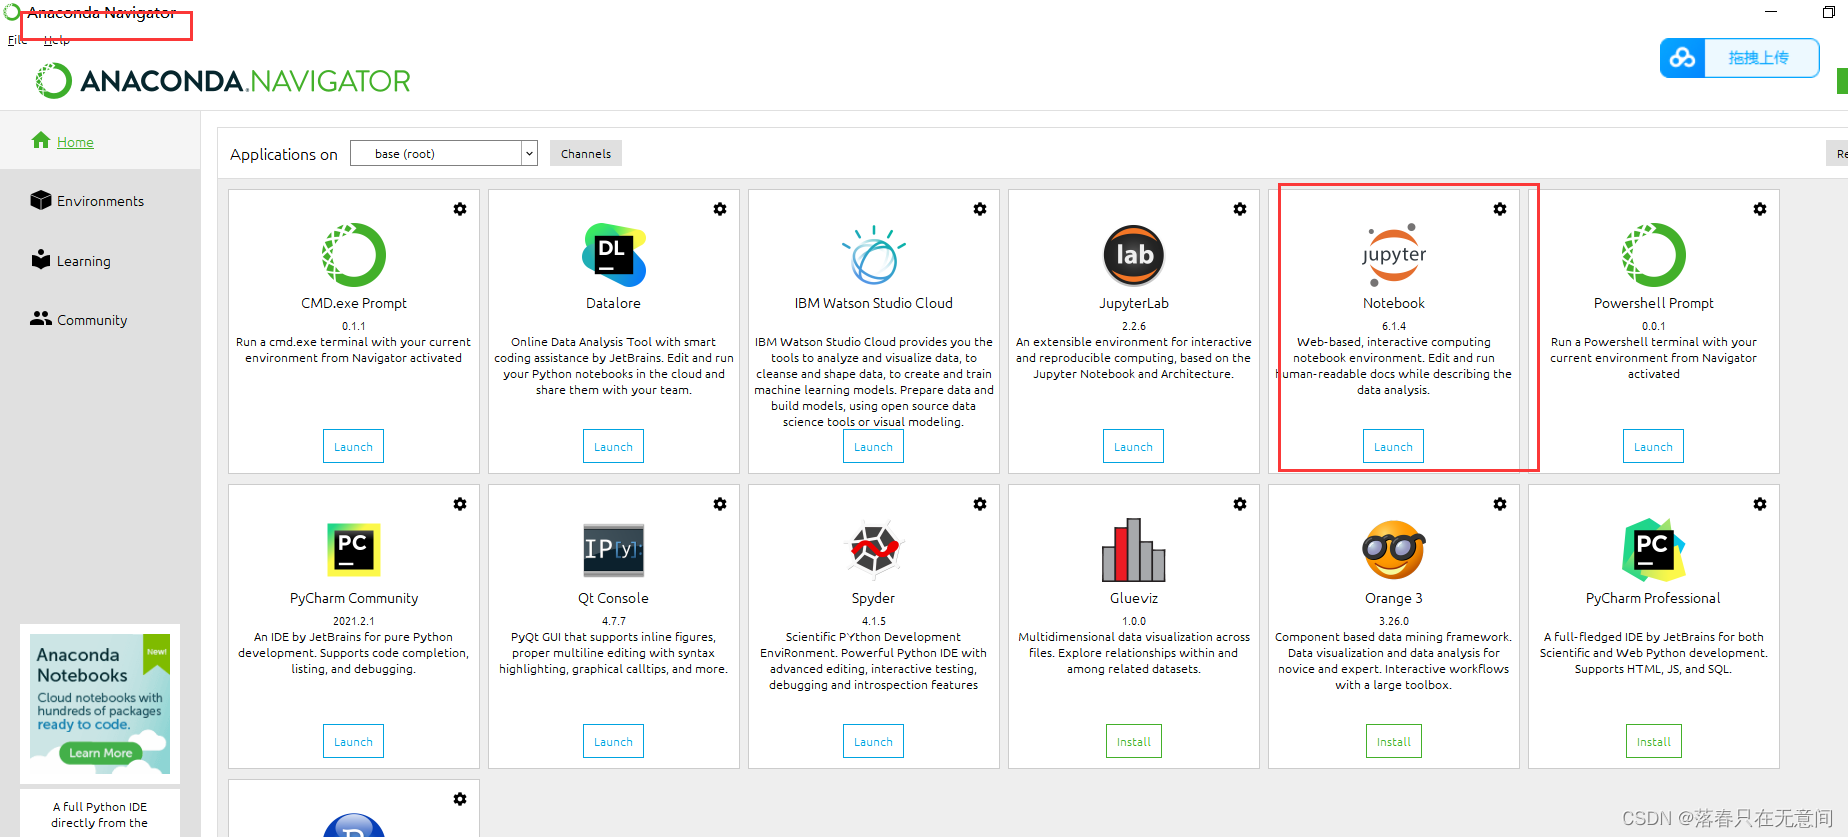Open PyCharm Community card settings gear
The image size is (1848, 837).
[x=460, y=504]
